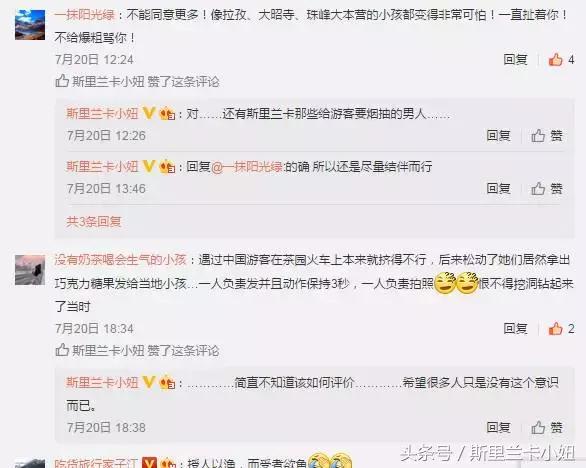The height and width of the screenshot is (468, 586).
Task: Reply to the 7月20日 12:26 sub-comment
Action: coord(499,136)
